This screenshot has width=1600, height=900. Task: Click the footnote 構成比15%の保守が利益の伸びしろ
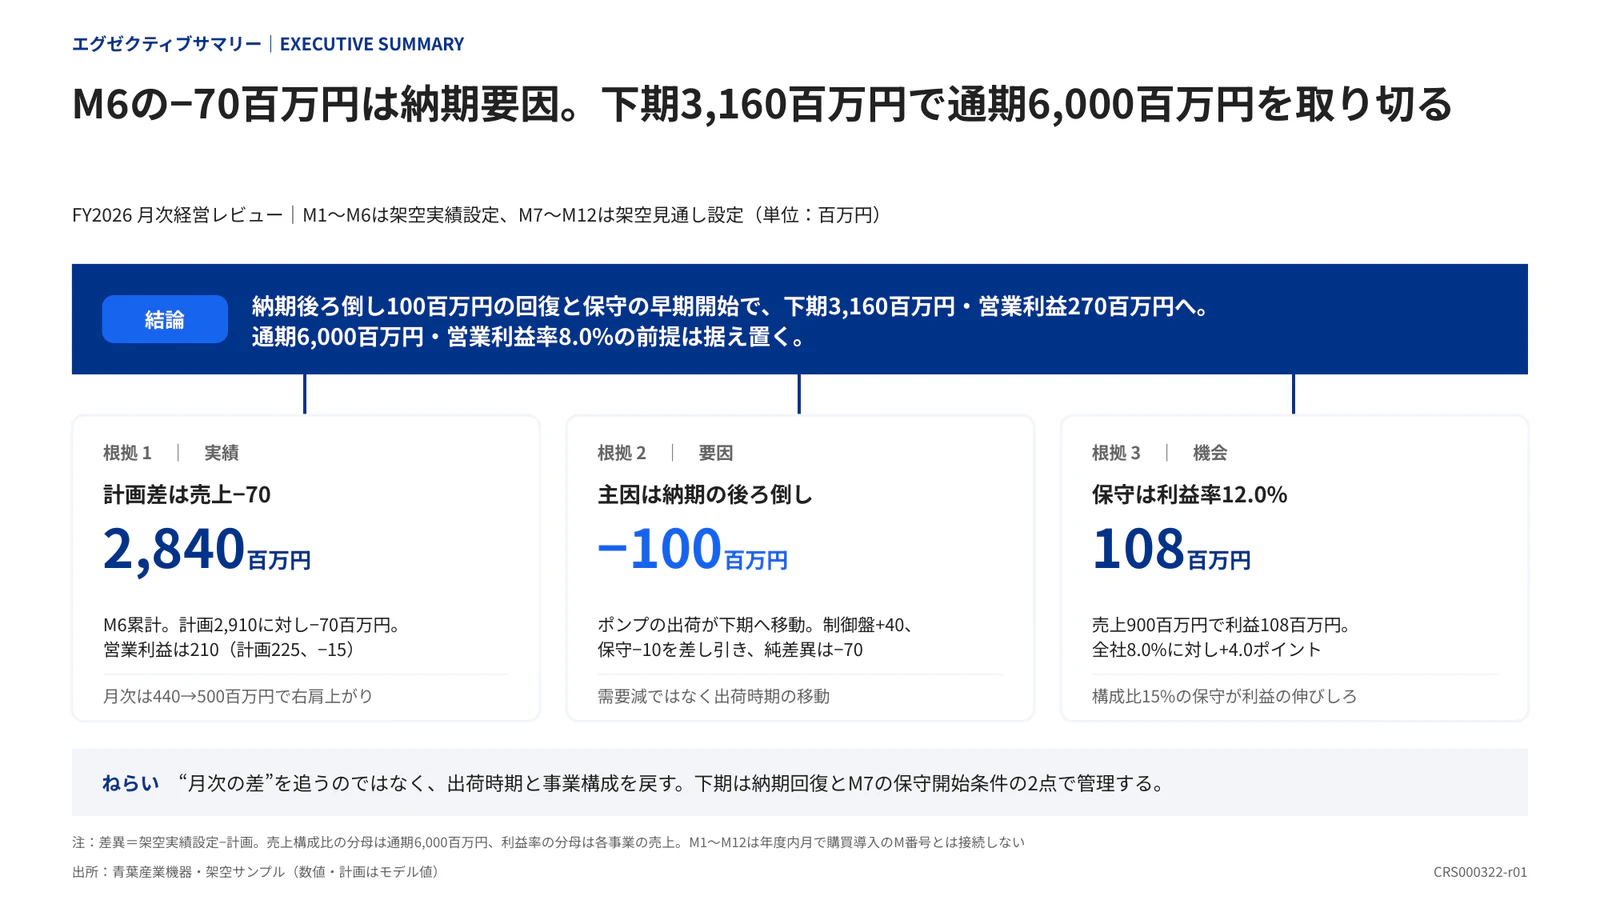point(1225,696)
